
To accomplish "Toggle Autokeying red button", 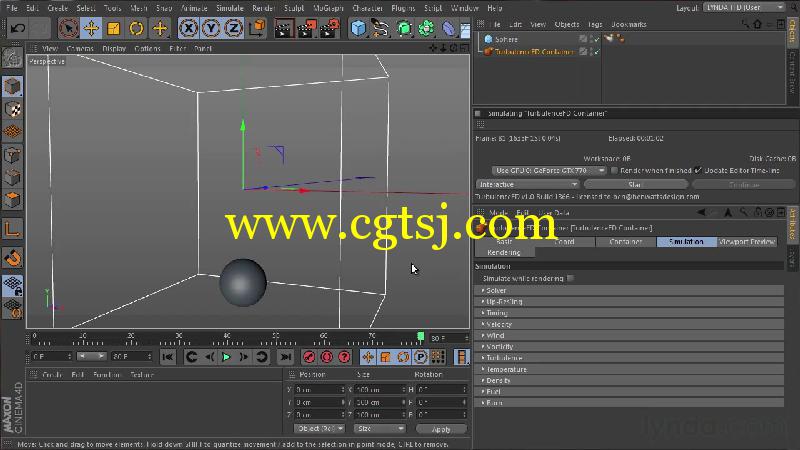I will (327, 357).
